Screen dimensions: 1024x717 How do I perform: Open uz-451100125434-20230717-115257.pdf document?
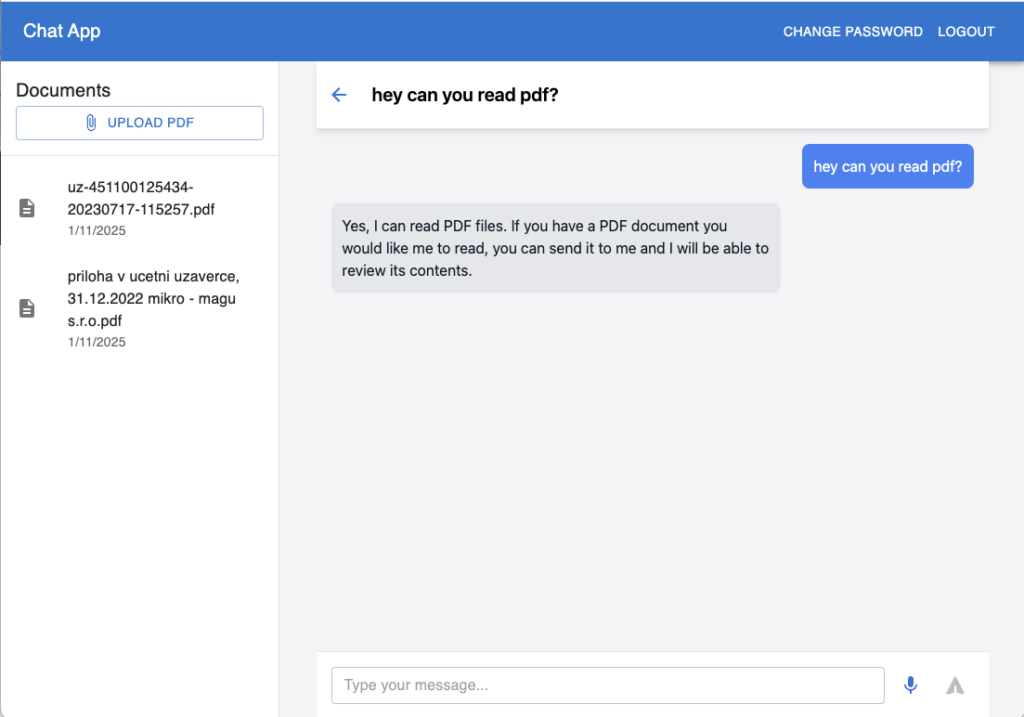[140, 198]
